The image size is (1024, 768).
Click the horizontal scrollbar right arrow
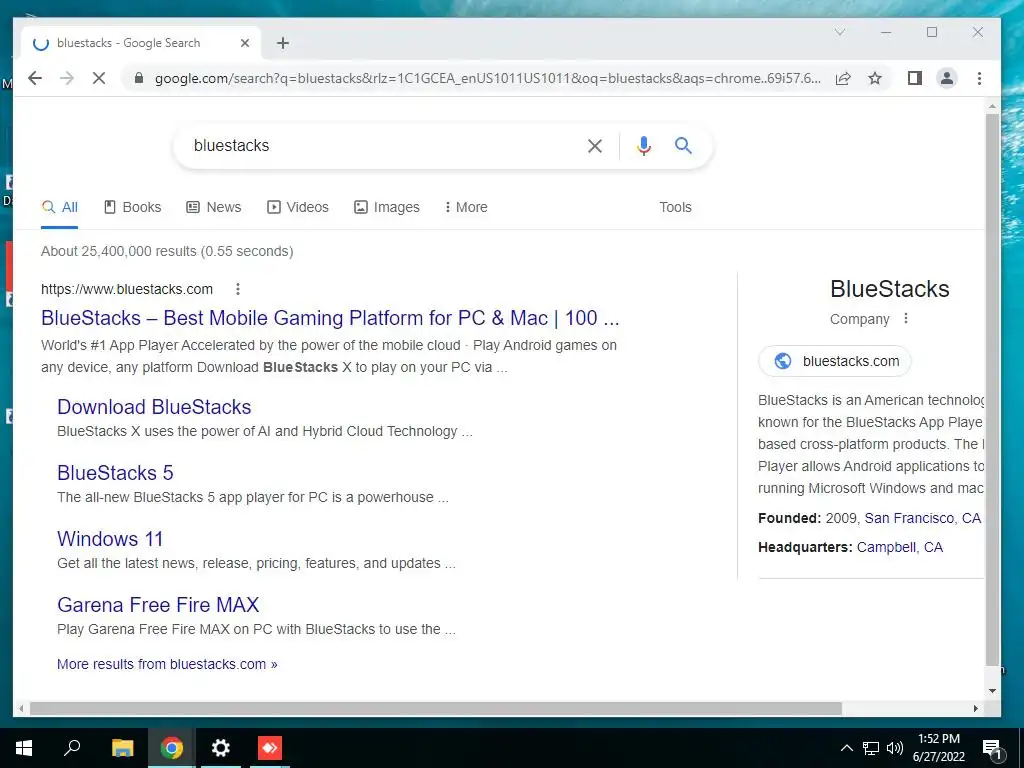[x=976, y=709]
